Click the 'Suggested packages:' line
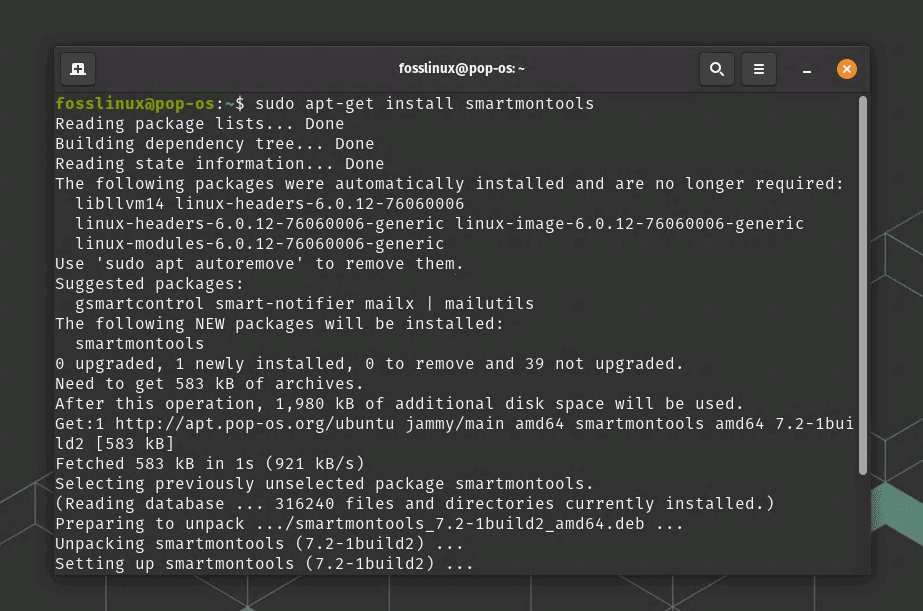The image size is (923, 611). click(150, 284)
